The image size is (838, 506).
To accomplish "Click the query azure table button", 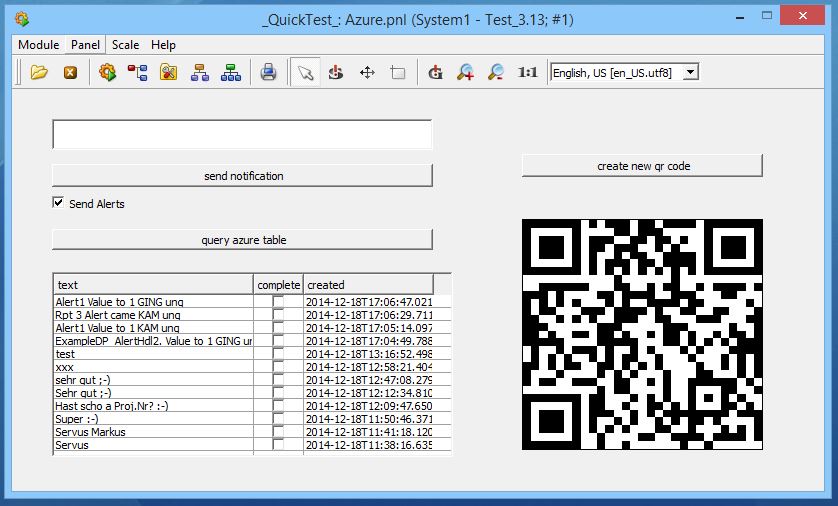I will point(242,240).
